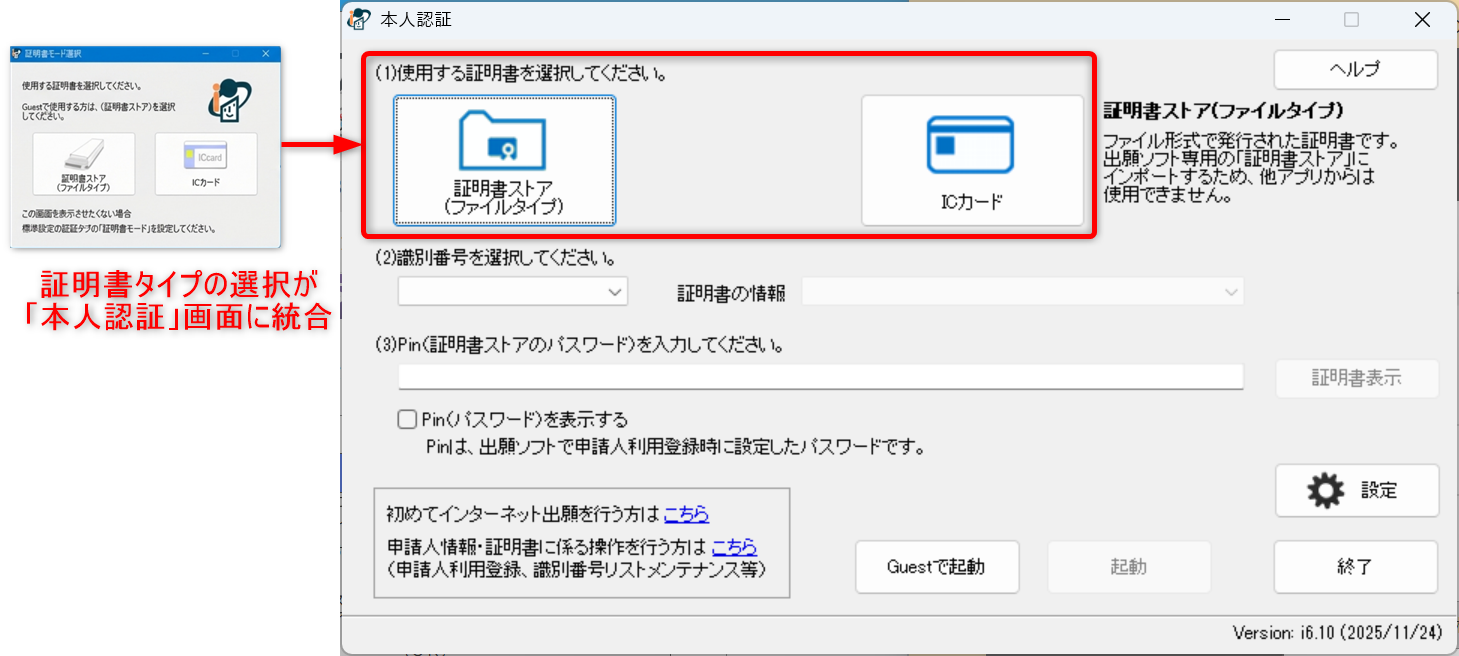
Task: Click the 起動 button
Action: tap(1128, 567)
